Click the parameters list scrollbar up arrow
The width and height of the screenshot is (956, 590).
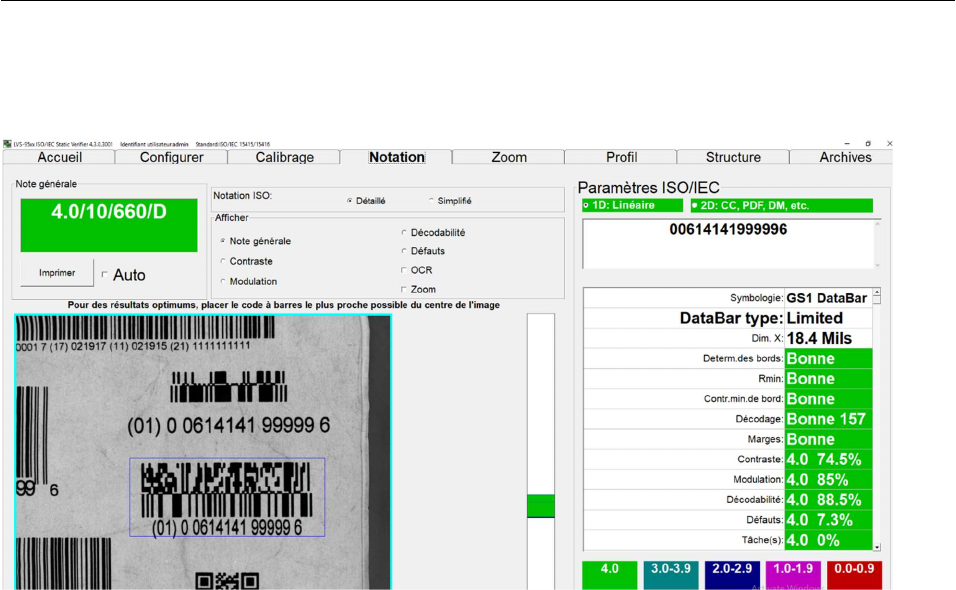coord(877,292)
